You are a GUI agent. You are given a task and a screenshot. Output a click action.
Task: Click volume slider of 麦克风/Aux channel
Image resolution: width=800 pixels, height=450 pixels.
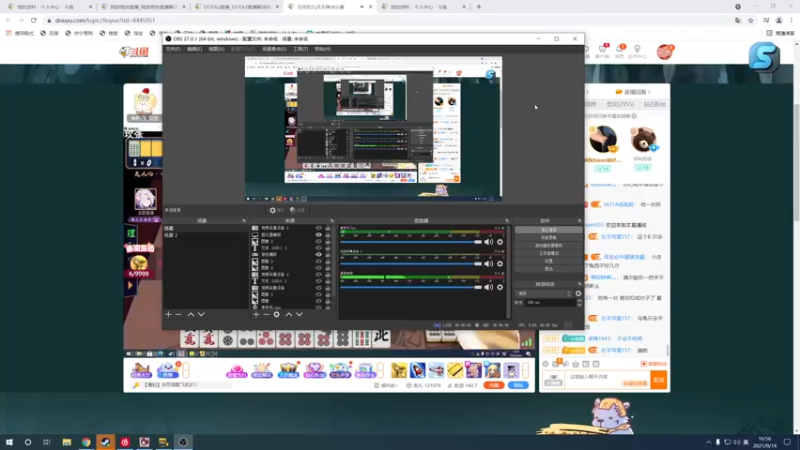pos(411,242)
